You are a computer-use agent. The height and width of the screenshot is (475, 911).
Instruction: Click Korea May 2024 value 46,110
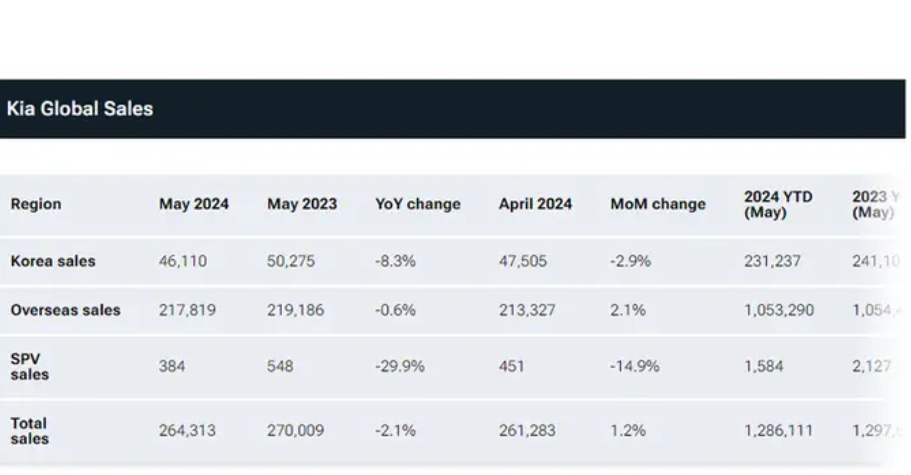click(x=182, y=261)
